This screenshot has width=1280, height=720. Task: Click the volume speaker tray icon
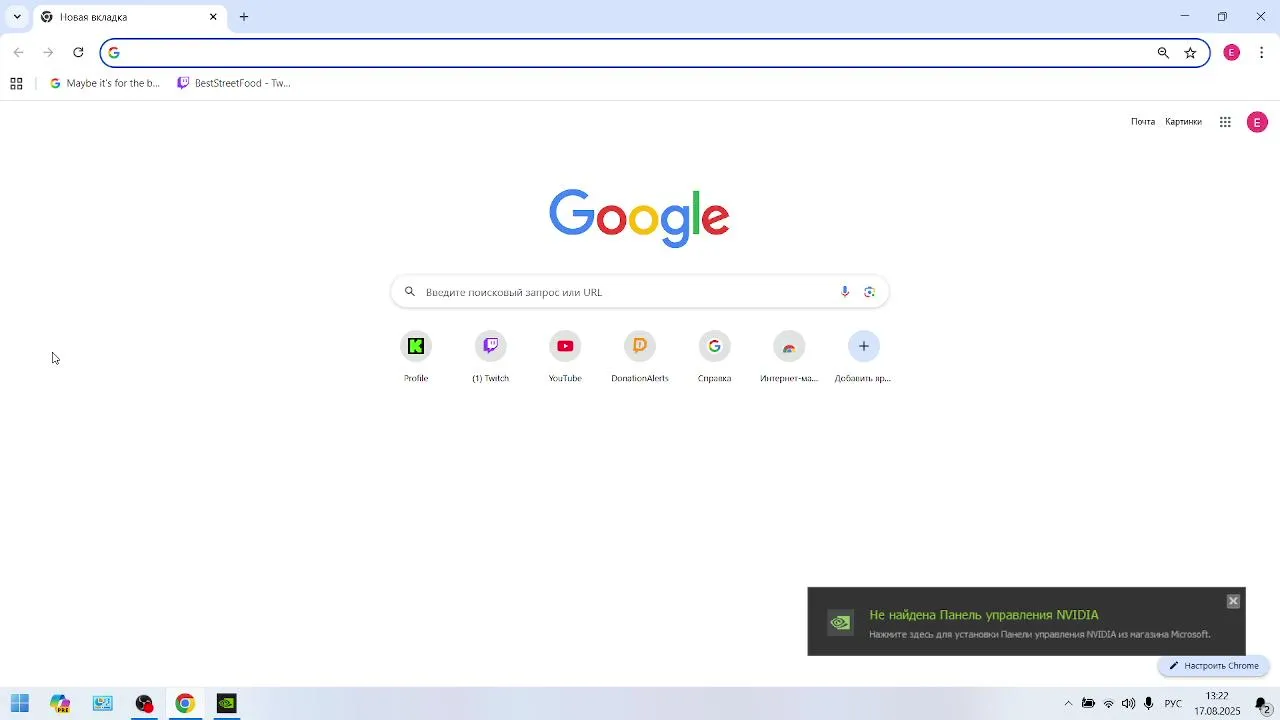[1128, 704]
